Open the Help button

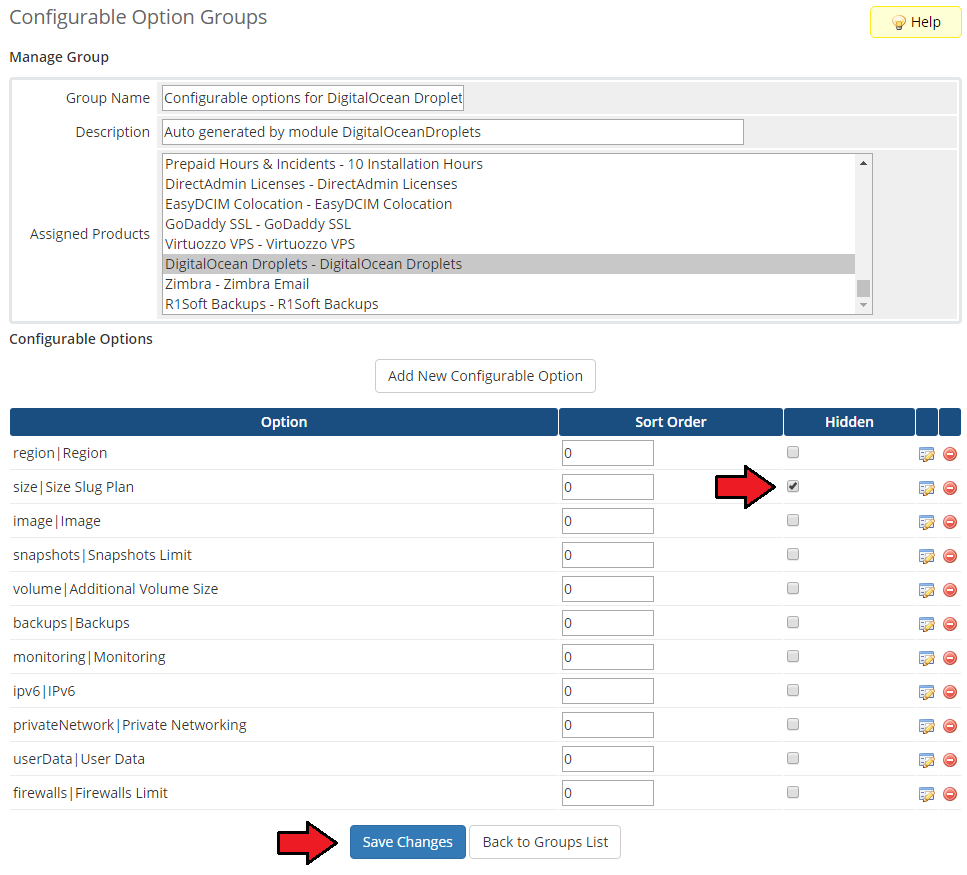(915, 22)
